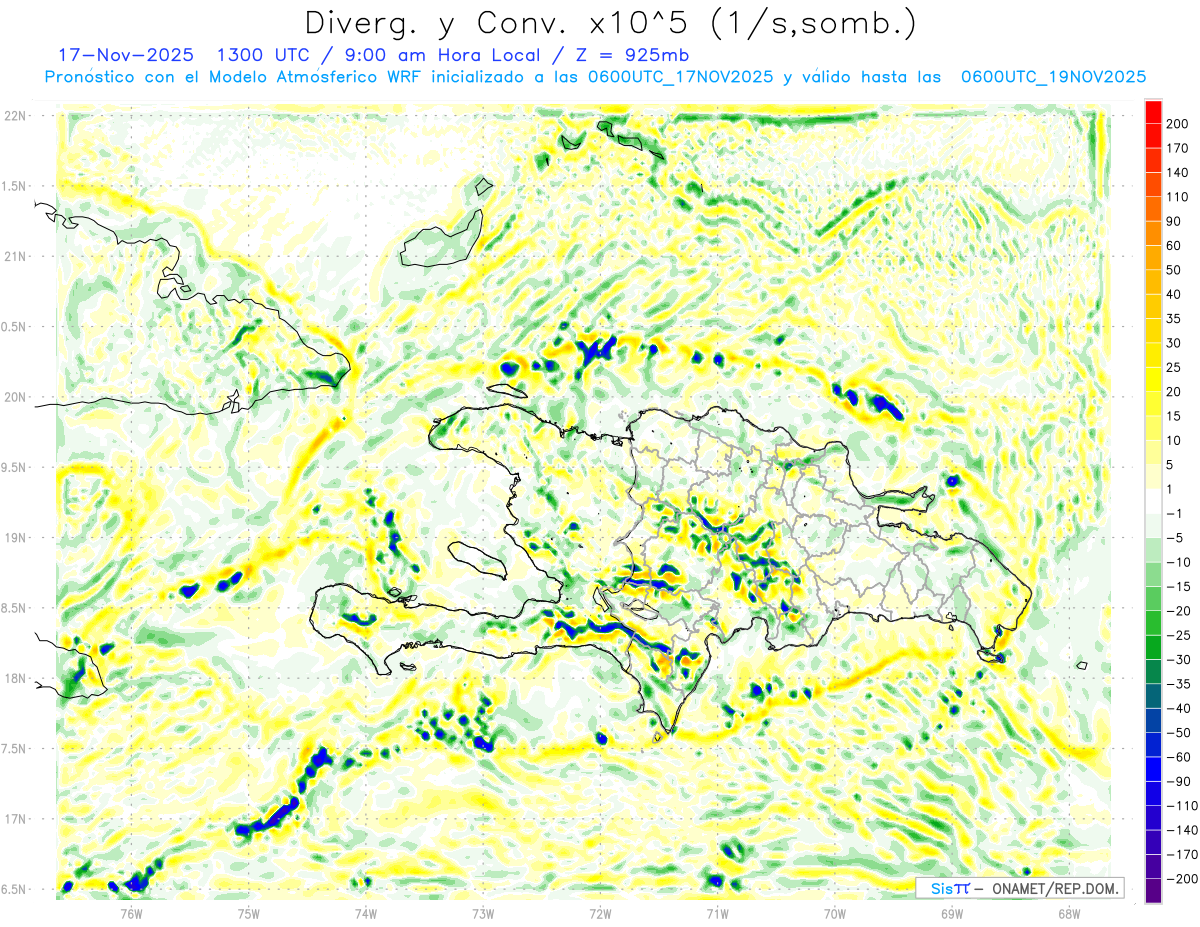Image resolution: width=1200 pixels, height=927 pixels.
Task: Click the 170 value on the color scale
Action: point(1179,148)
